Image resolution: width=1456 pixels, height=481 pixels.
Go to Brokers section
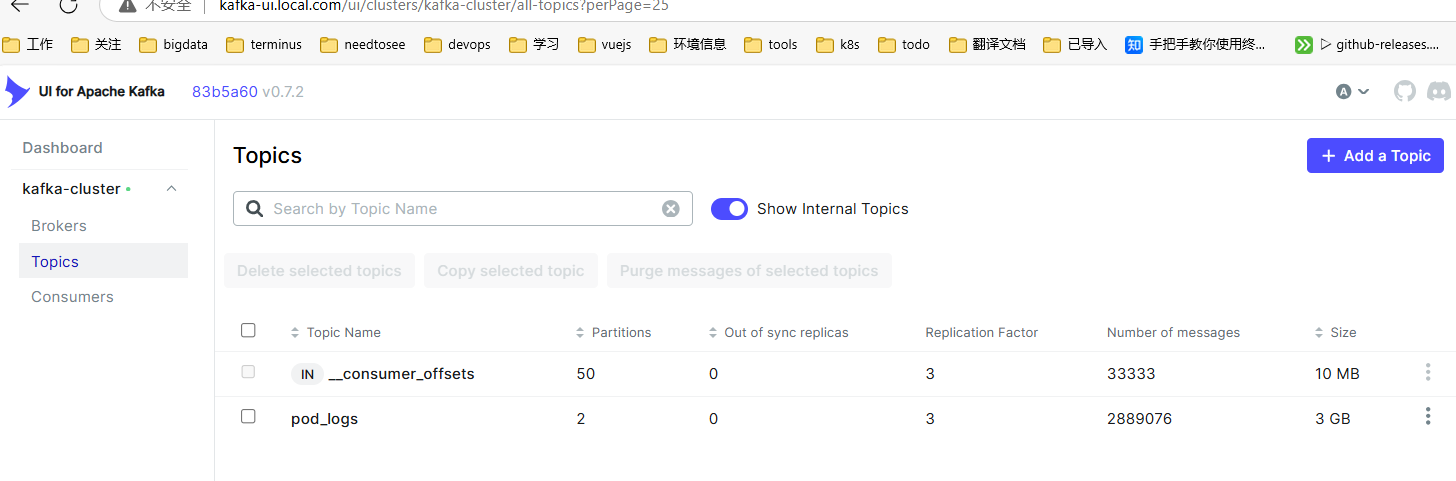59,226
